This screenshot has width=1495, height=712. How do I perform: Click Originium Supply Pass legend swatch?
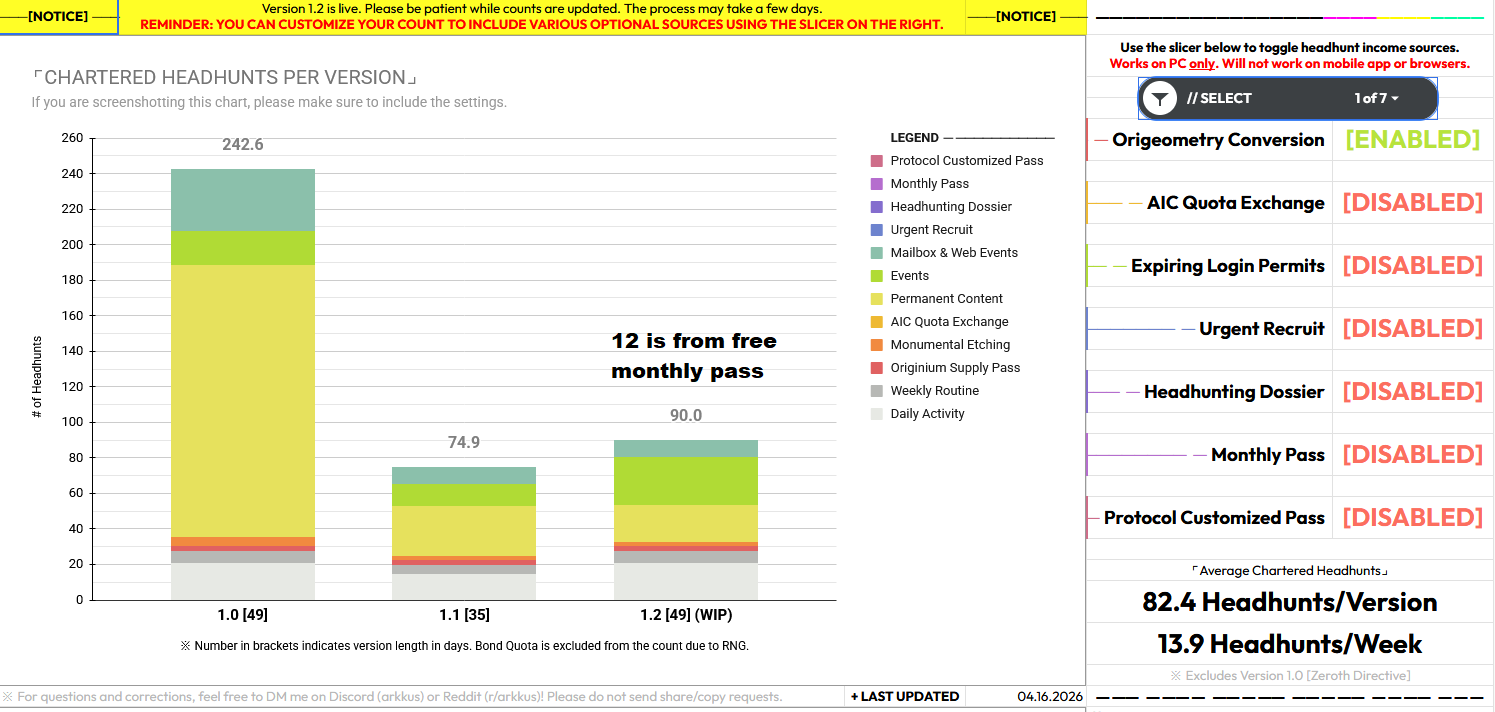click(877, 368)
